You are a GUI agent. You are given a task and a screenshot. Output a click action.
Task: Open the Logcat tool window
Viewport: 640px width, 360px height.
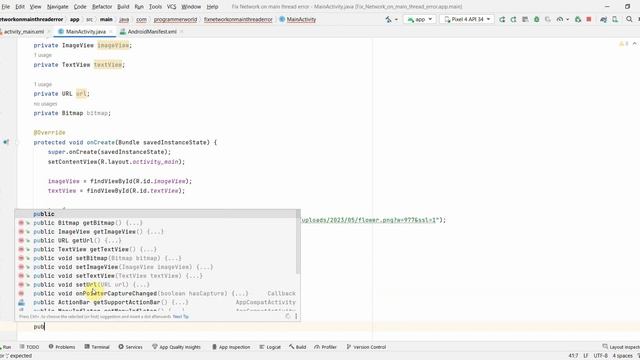click(x=270, y=347)
